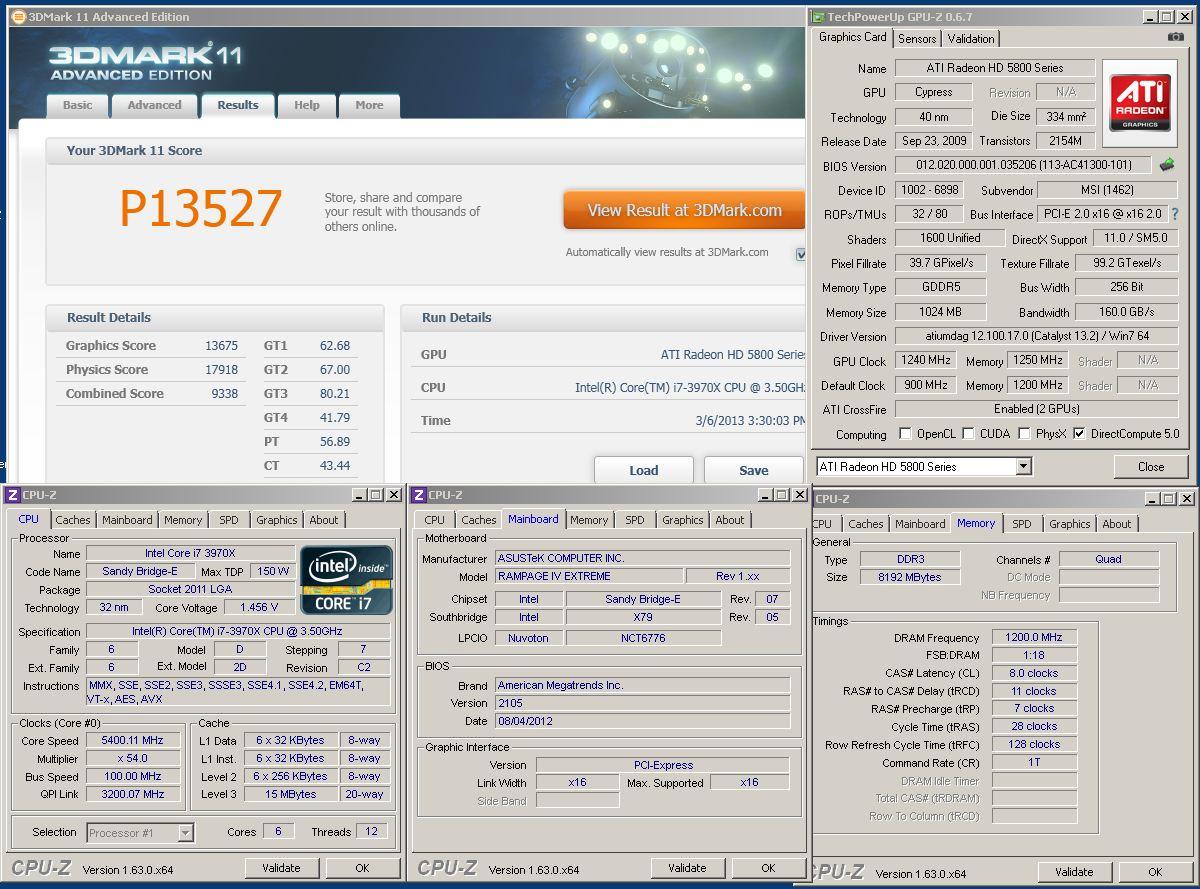Click the Bus Interface question mark icon
The height and width of the screenshot is (889, 1200).
[1175, 214]
